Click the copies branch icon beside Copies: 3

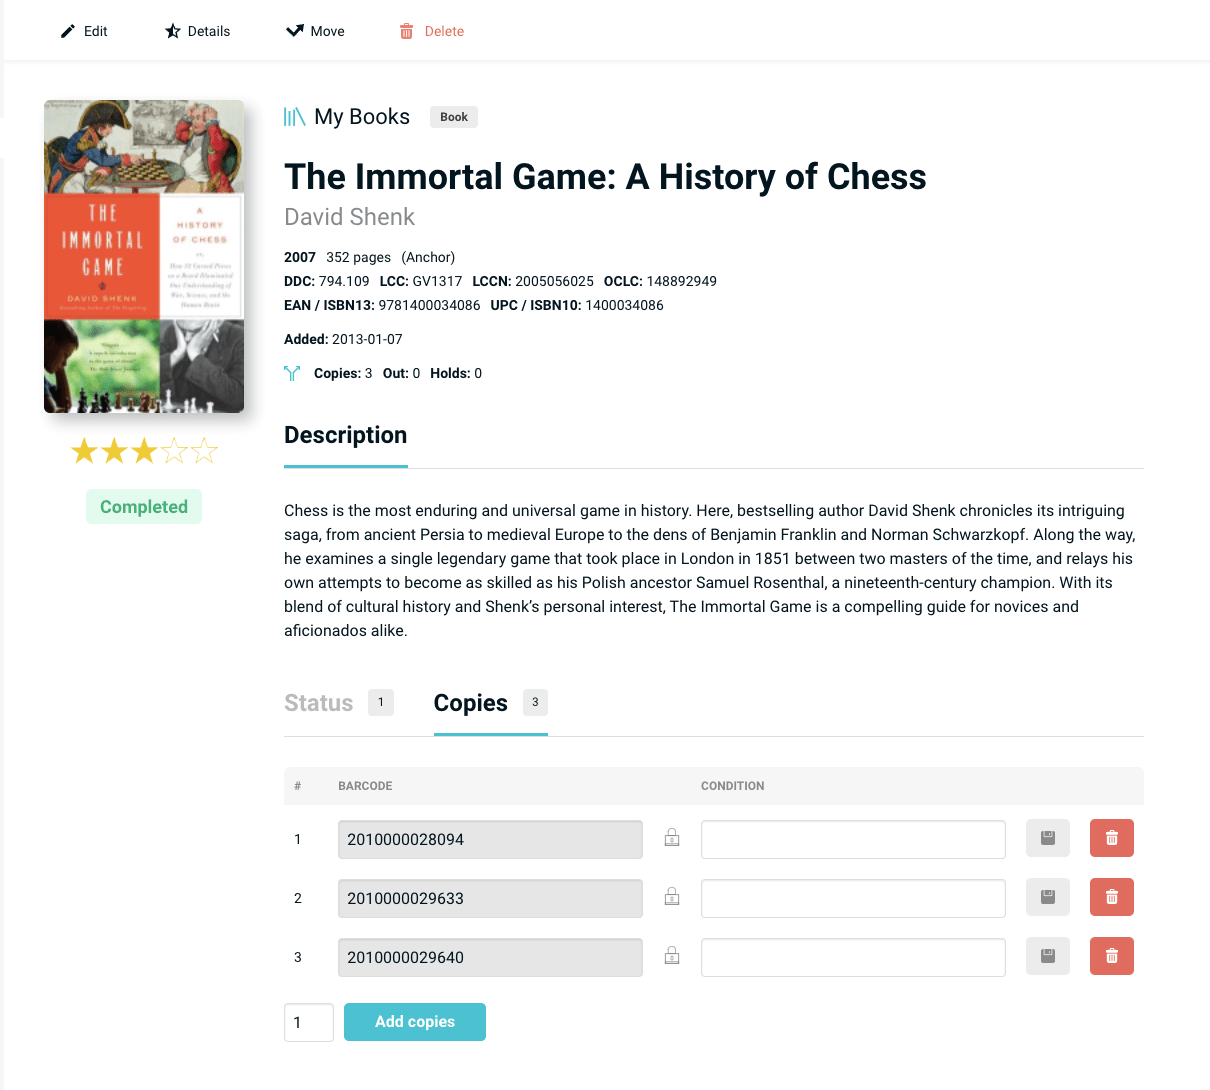pos(292,373)
